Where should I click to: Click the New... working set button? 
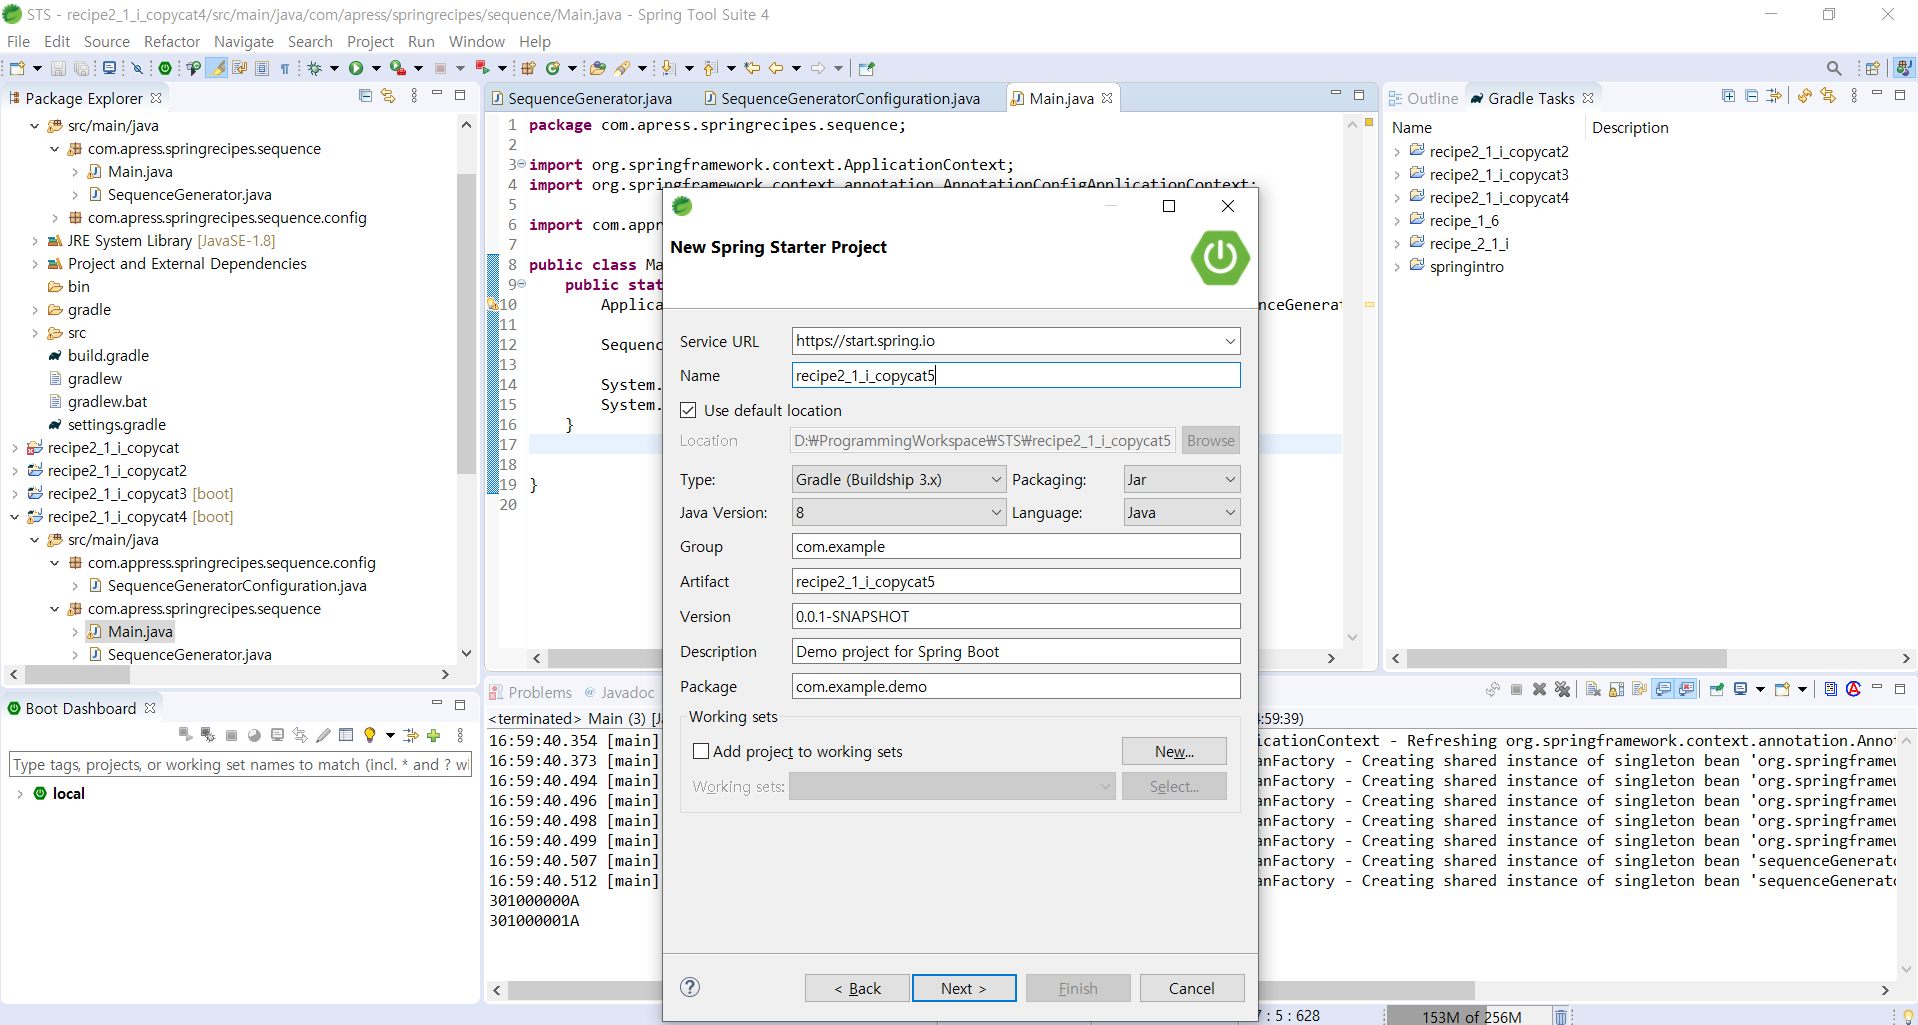(1174, 751)
